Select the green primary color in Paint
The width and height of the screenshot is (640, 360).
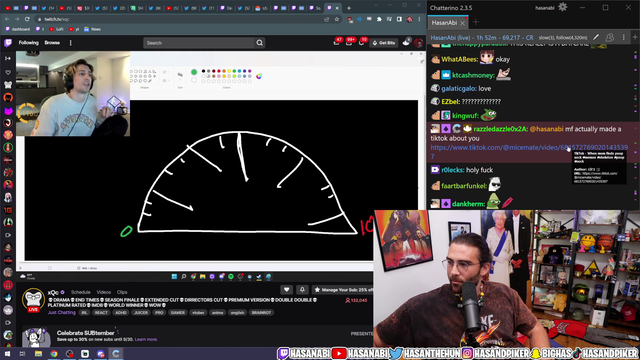[x=194, y=72]
